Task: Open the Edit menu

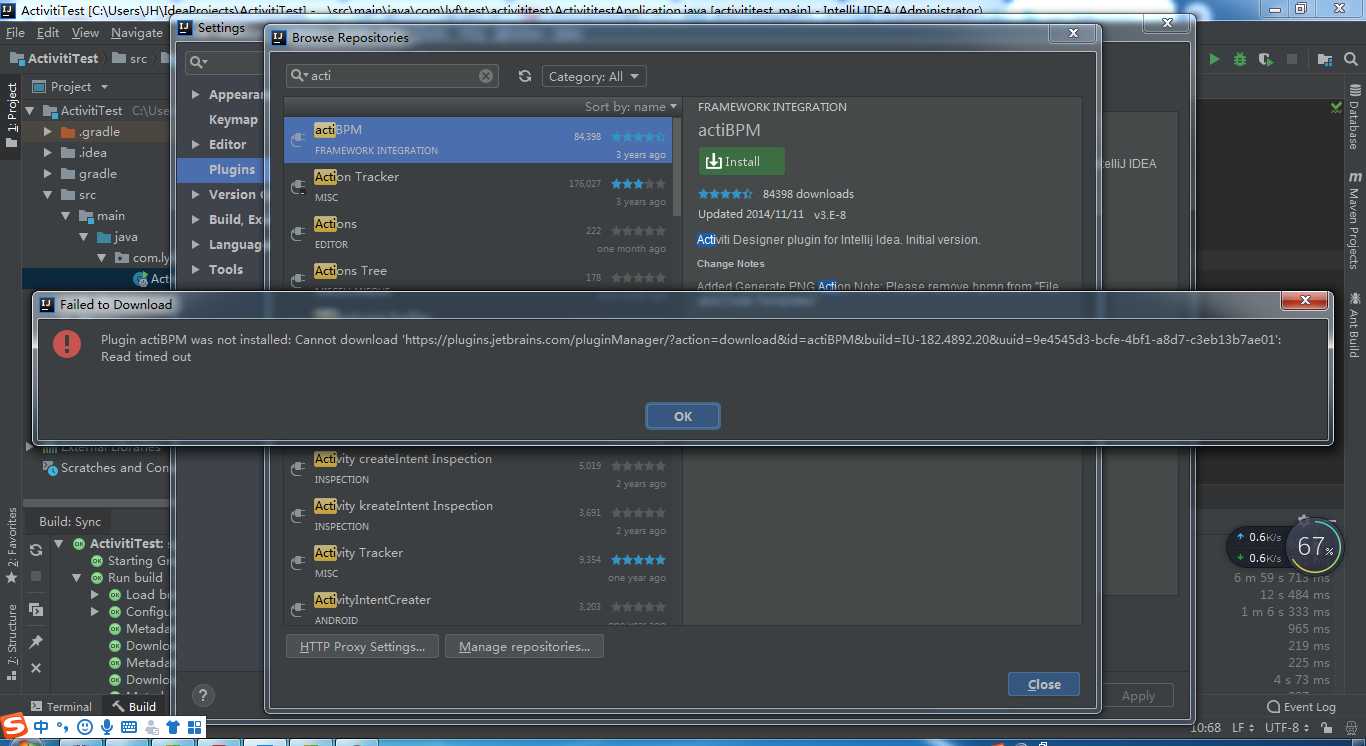Action: (48, 33)
